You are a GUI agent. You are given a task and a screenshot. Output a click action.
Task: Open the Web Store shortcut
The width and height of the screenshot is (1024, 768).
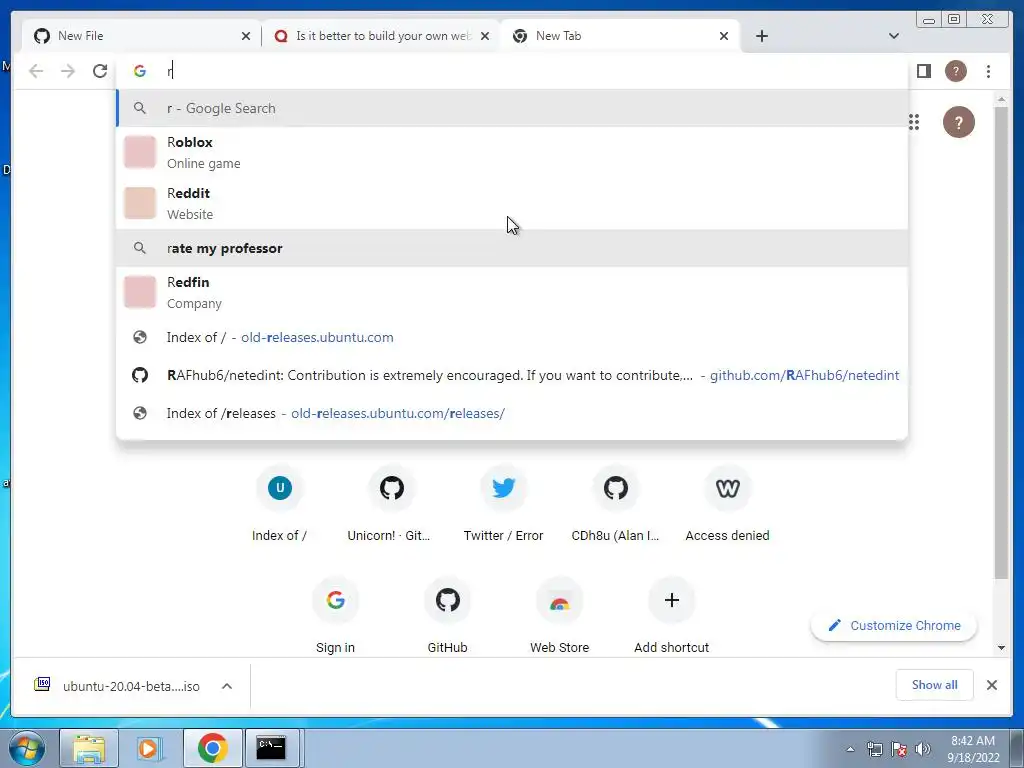click(x=560, y=616)
